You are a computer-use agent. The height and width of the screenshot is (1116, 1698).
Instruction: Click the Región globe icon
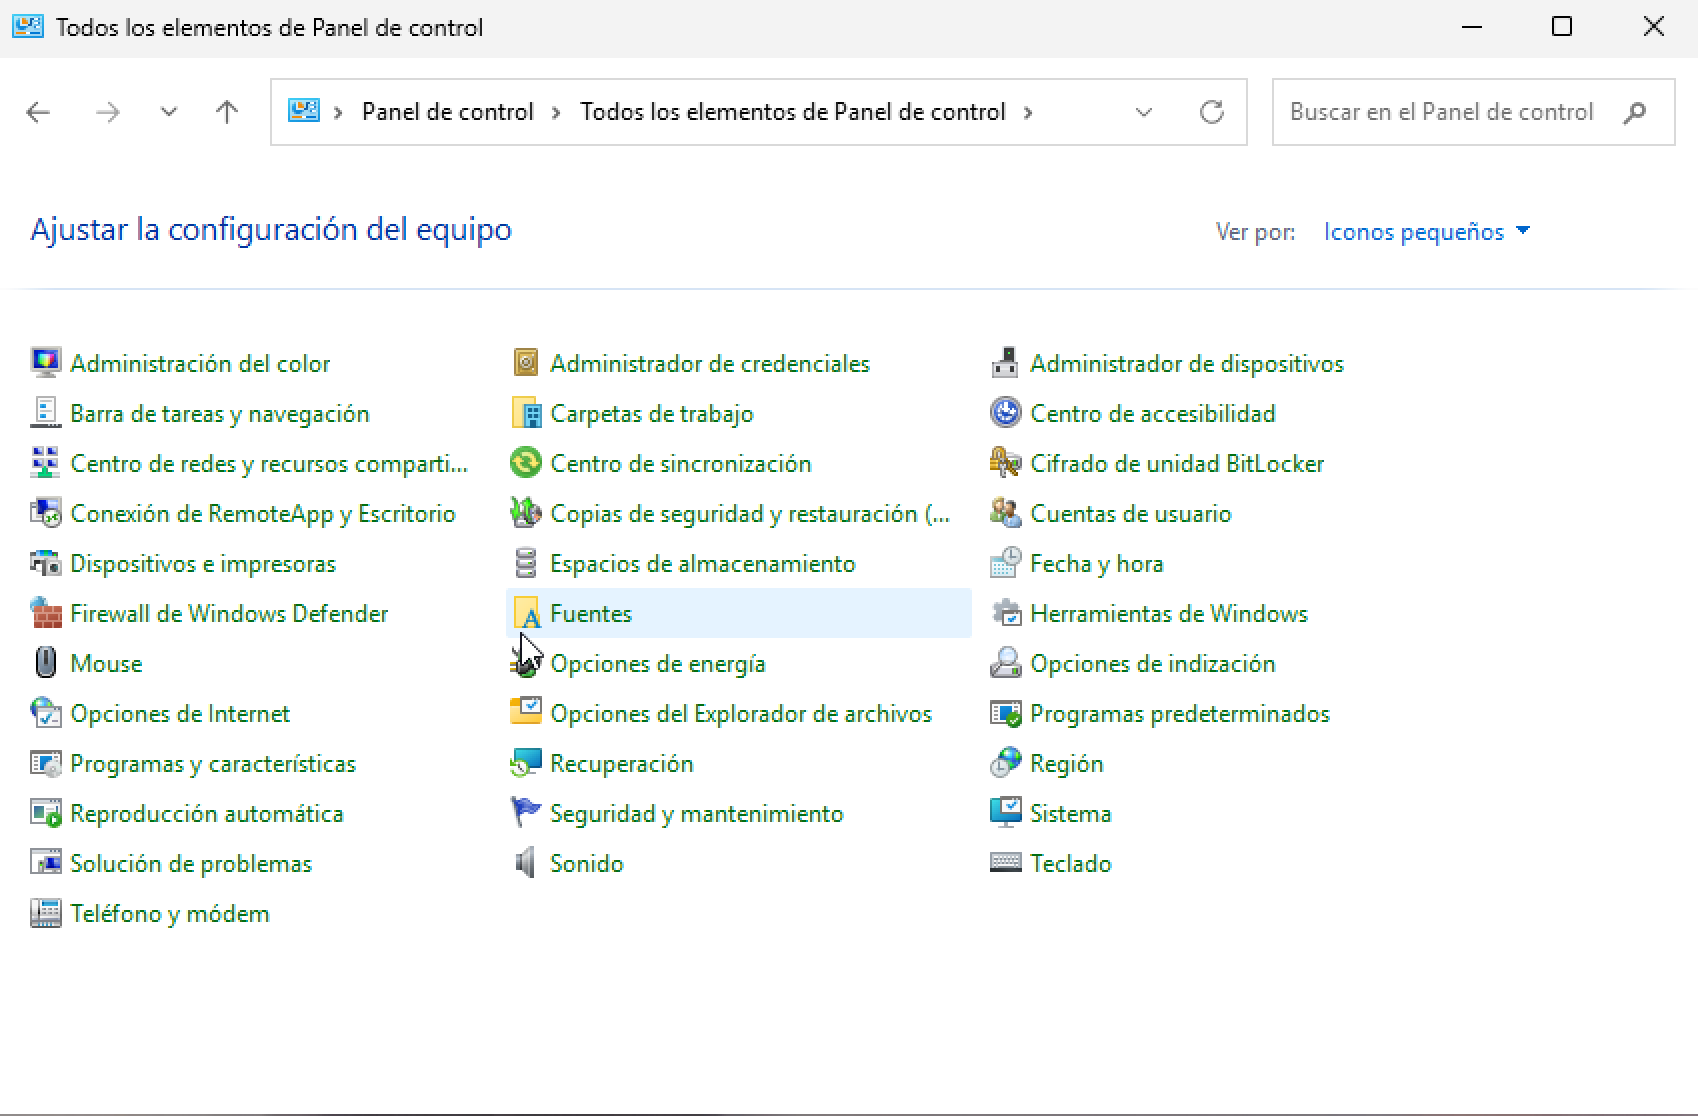pyautogui.click(x=1005, y=763)
